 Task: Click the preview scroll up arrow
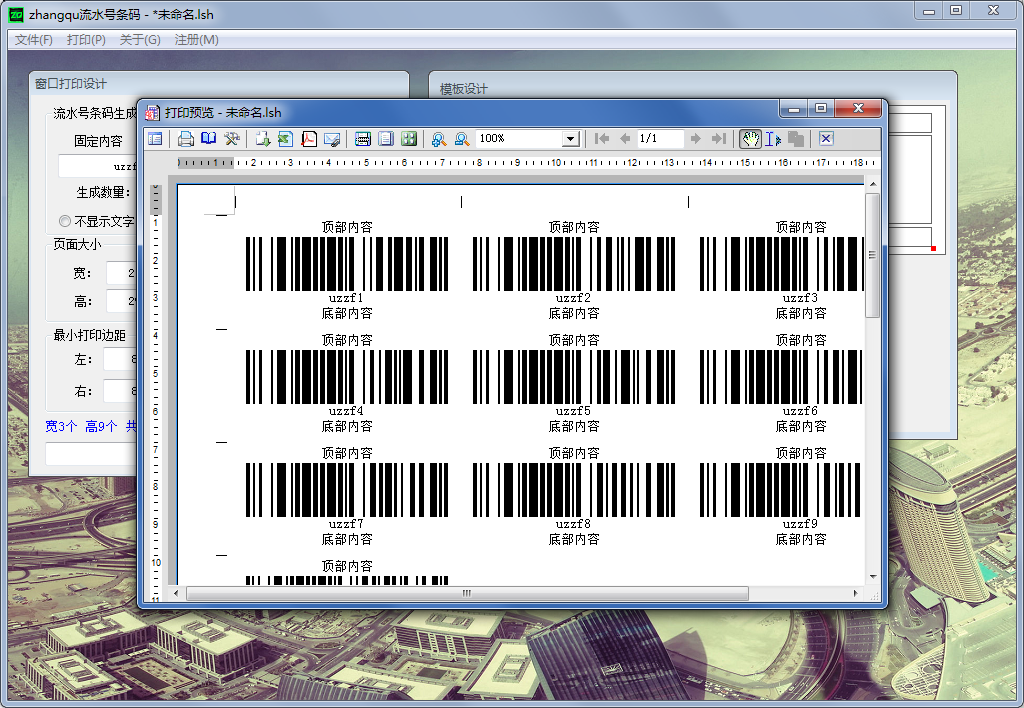pyautogui.click(x=872, y=185)
